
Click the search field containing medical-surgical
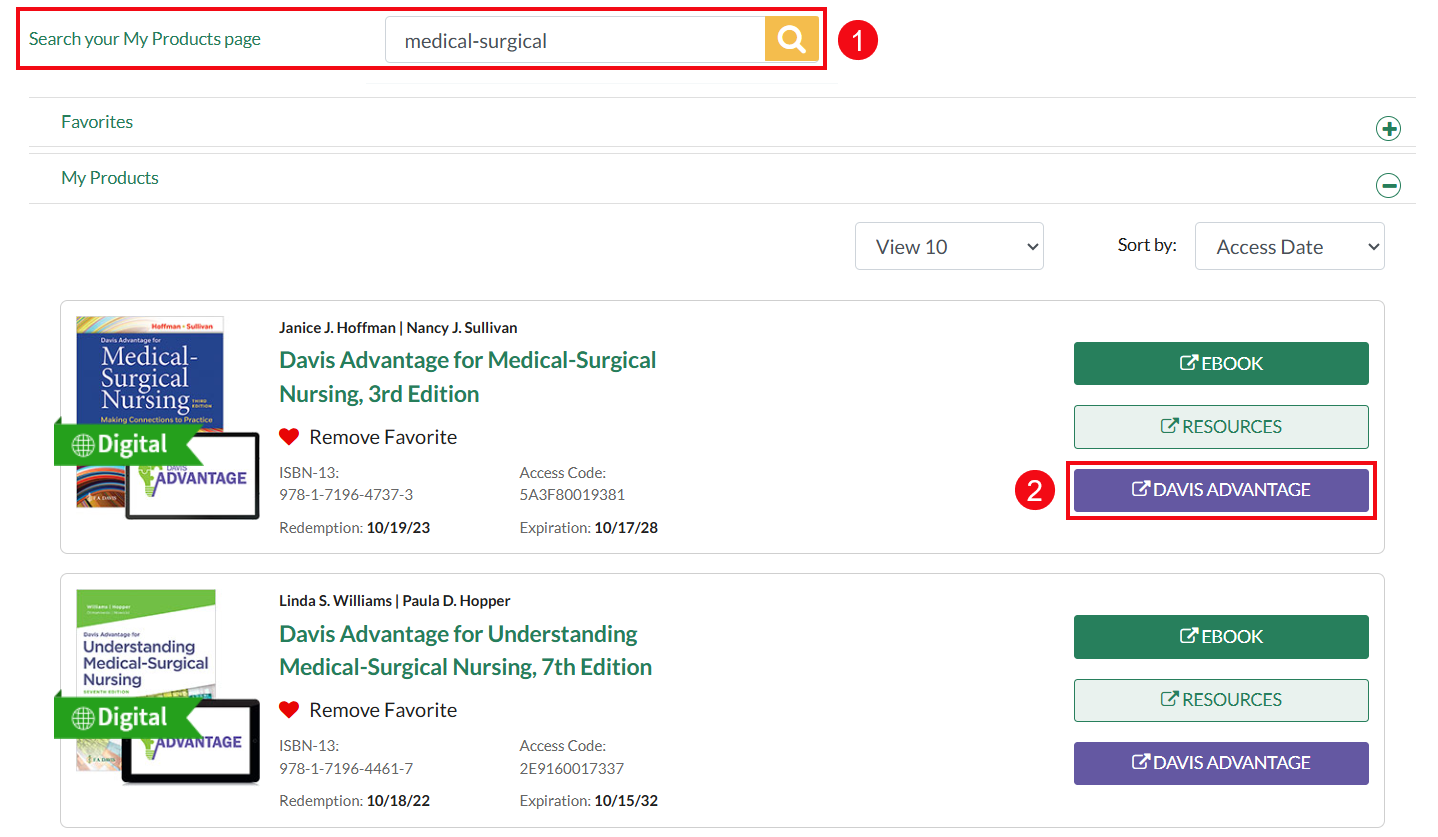point(575,40)
